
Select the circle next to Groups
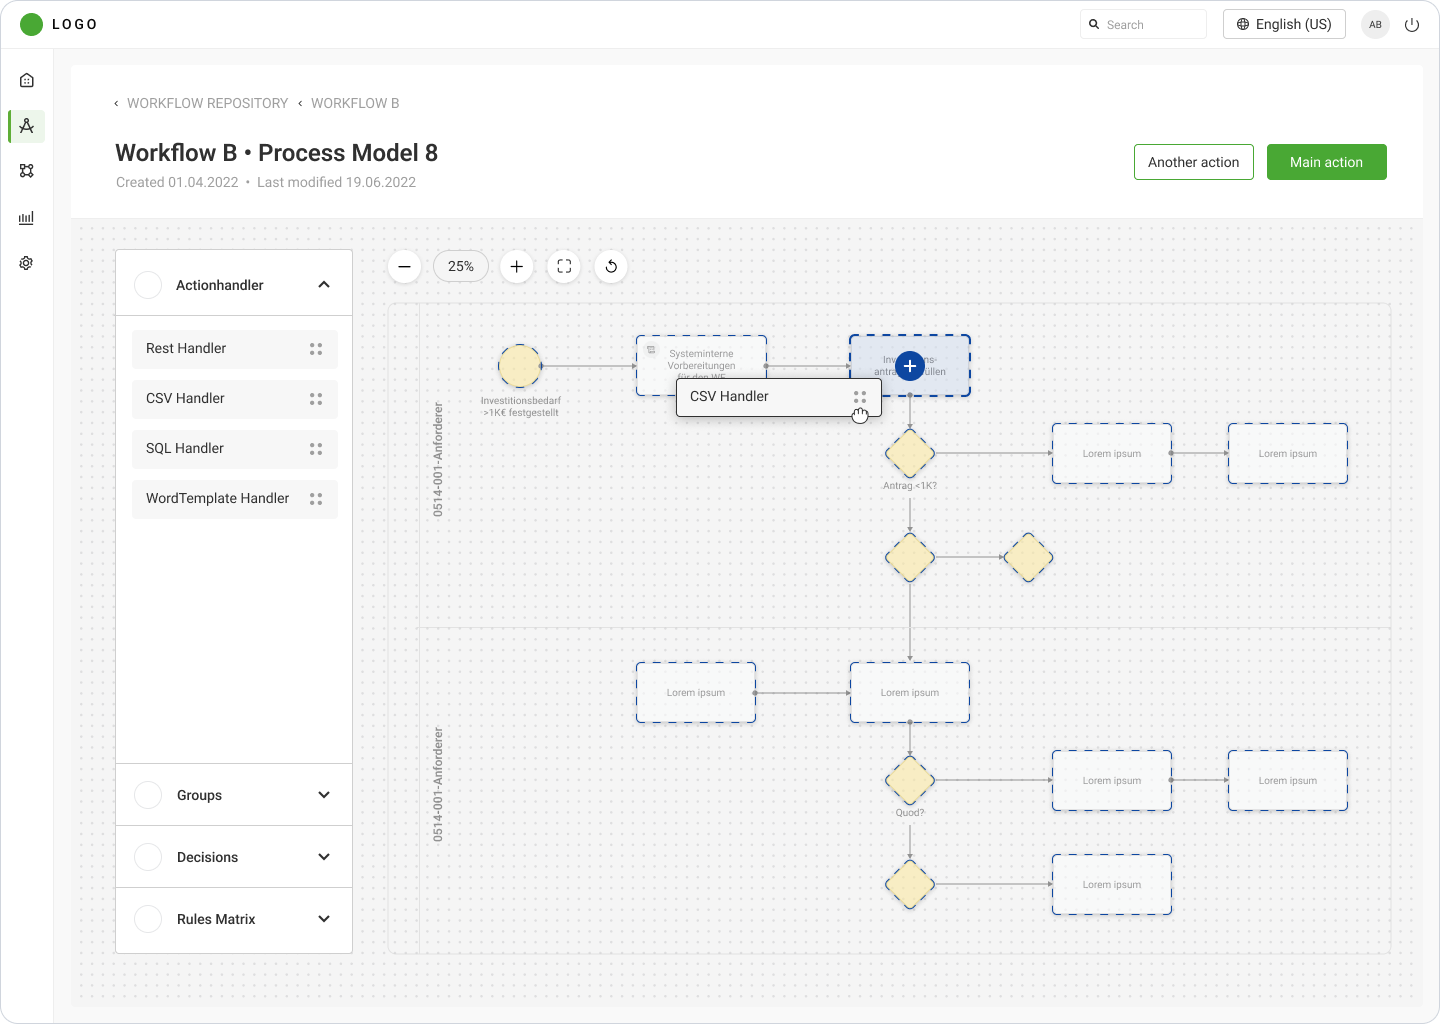click(x=148, y=795)
